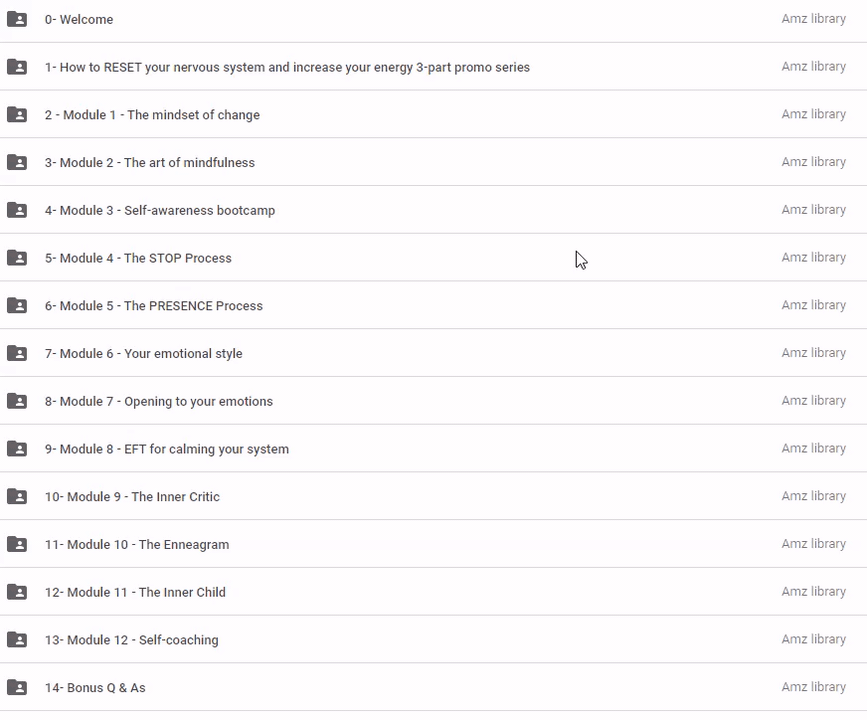The image size is (867, 720).
Task: Click the shared folder icon next to Module 3
Action: coord(17,210)
